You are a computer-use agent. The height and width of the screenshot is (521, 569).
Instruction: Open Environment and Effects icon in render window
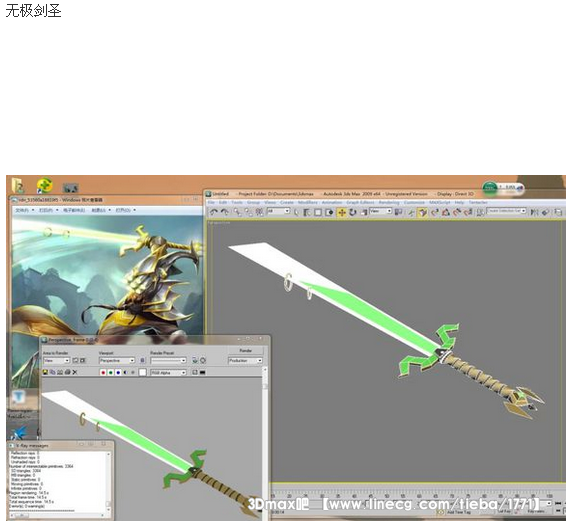[203, 360]
